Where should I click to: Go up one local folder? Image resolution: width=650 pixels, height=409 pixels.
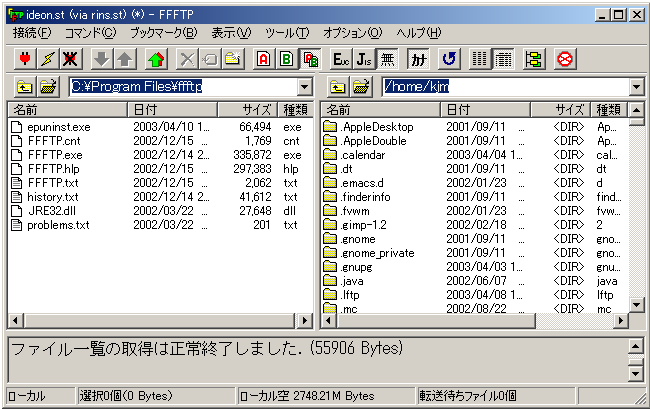(25, 87)
